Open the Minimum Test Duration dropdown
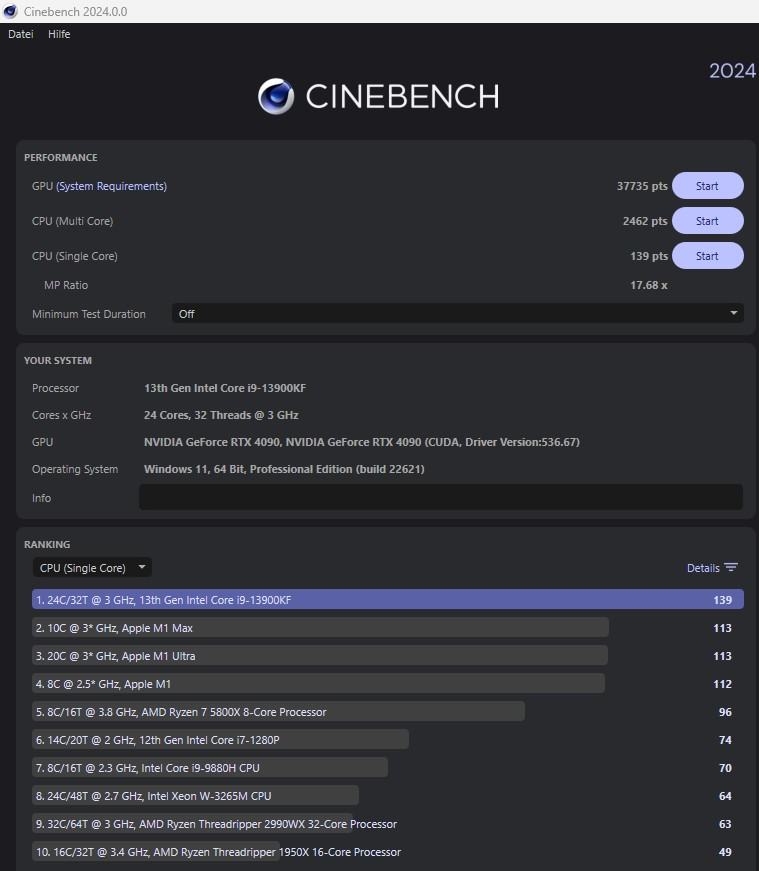 tap(457, 314)
